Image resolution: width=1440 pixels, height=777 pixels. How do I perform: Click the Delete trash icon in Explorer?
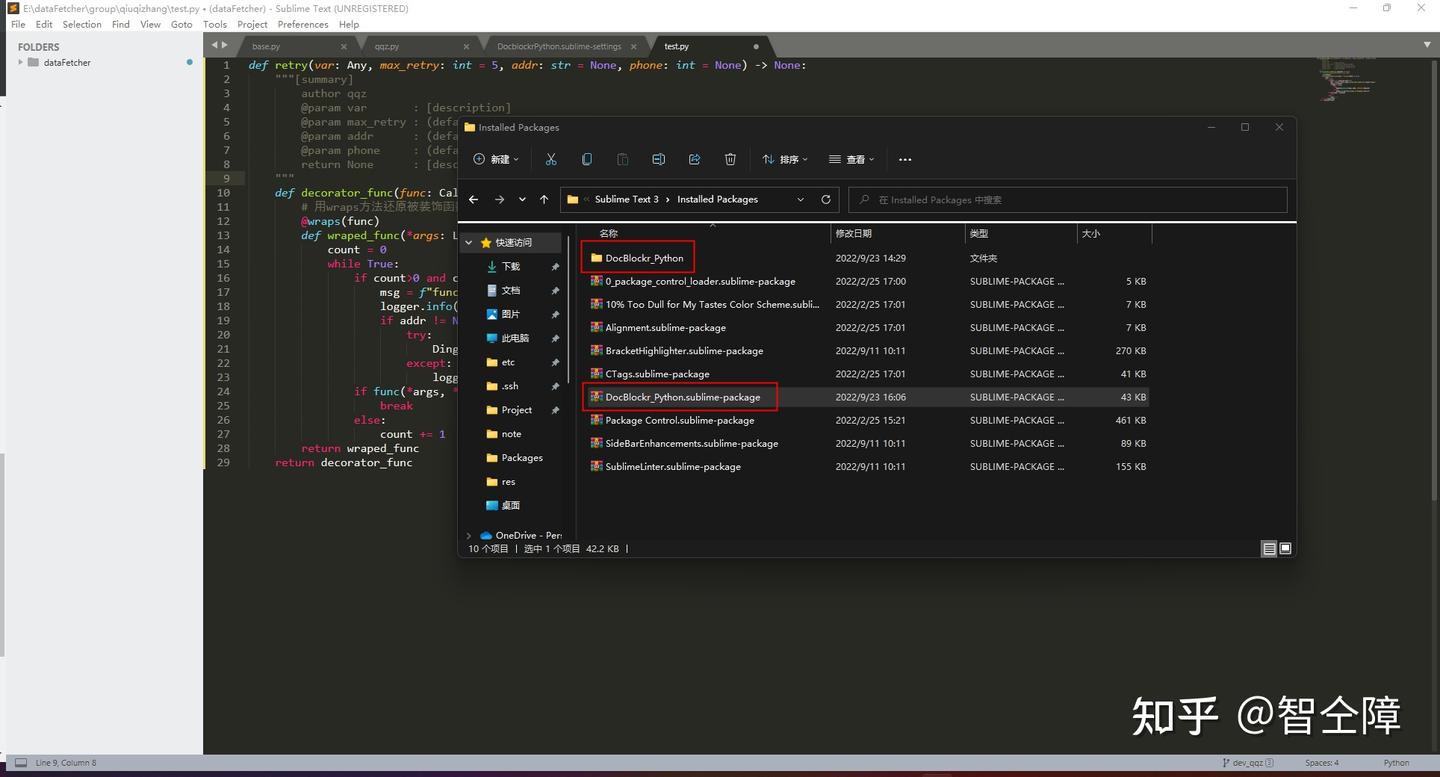[730, 159]
